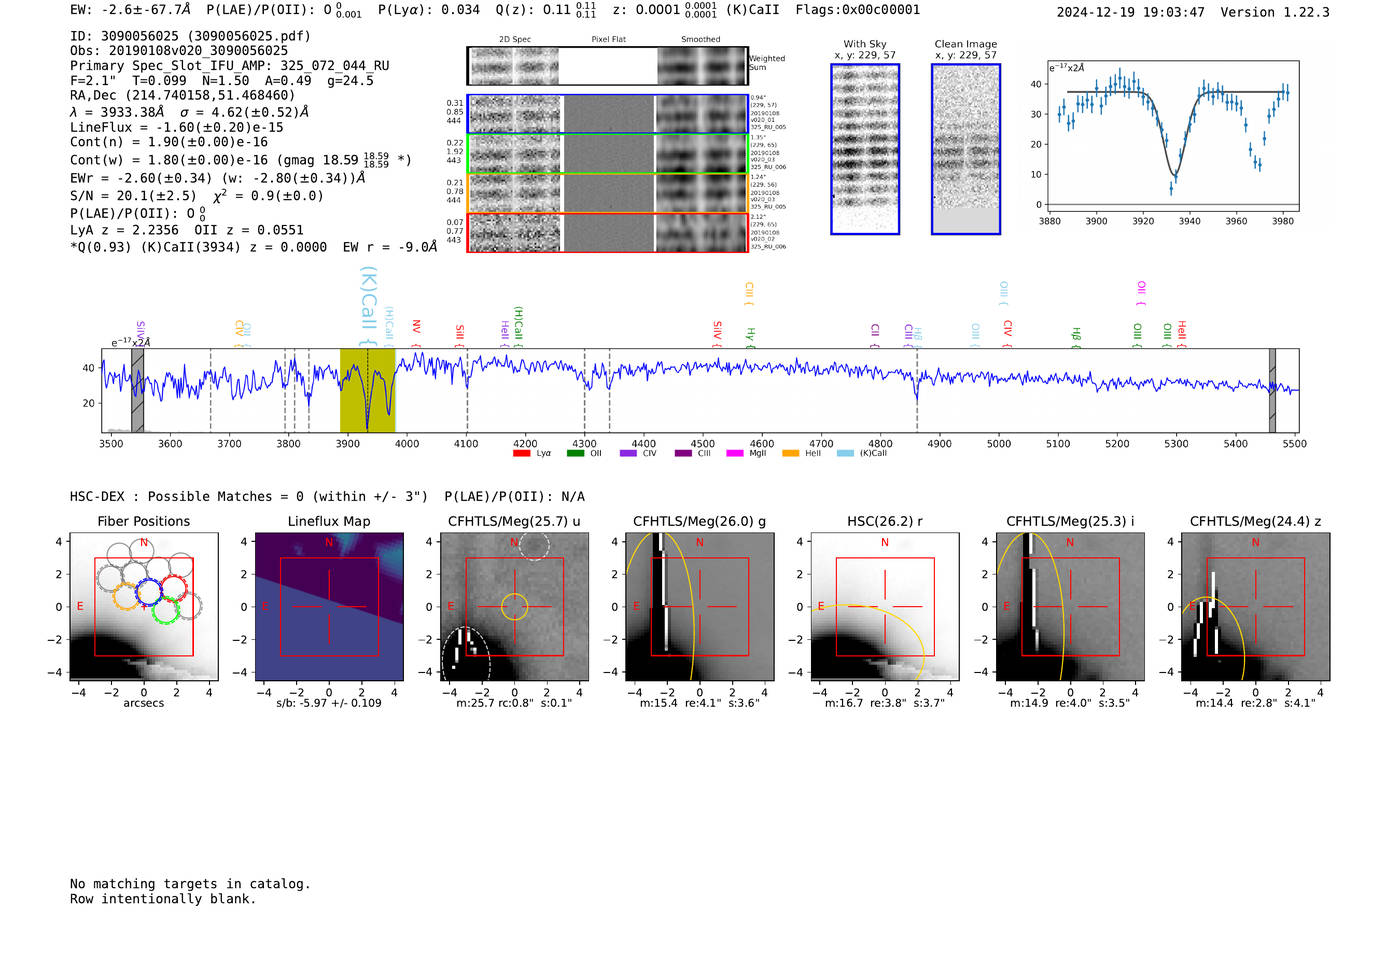Screen dimensions: 1400x953
Task: Click the red Lyα legend swatch
Action: click(x=521, y=453)
